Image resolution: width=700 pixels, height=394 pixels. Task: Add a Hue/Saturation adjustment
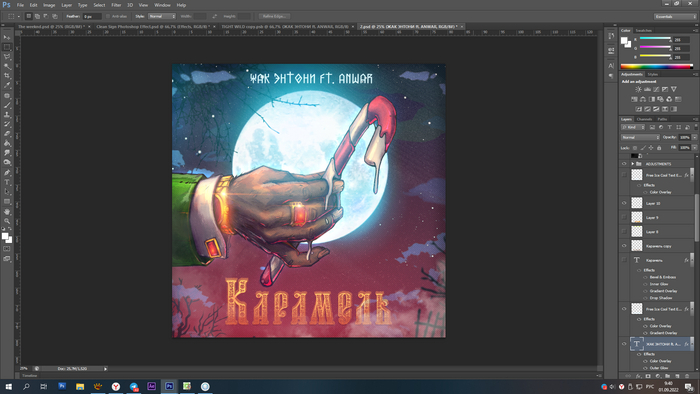(634, 99)
